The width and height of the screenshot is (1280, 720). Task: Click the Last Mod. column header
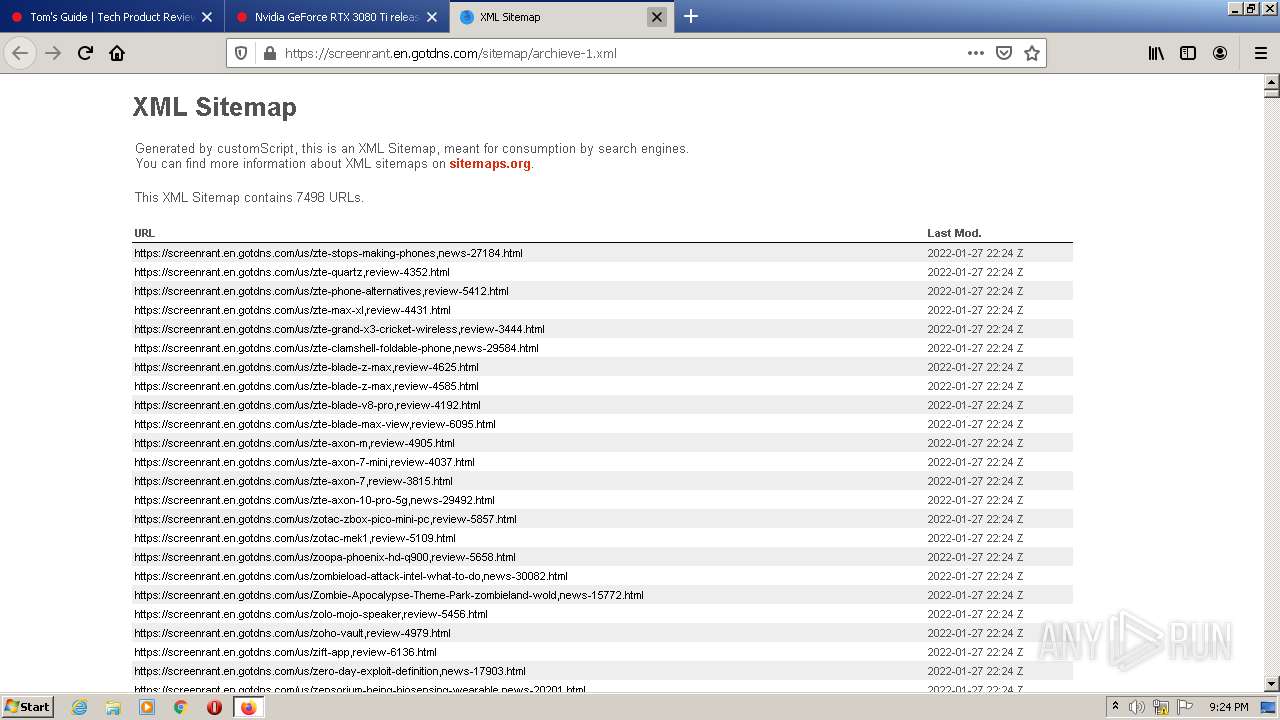tap(954, 233)
